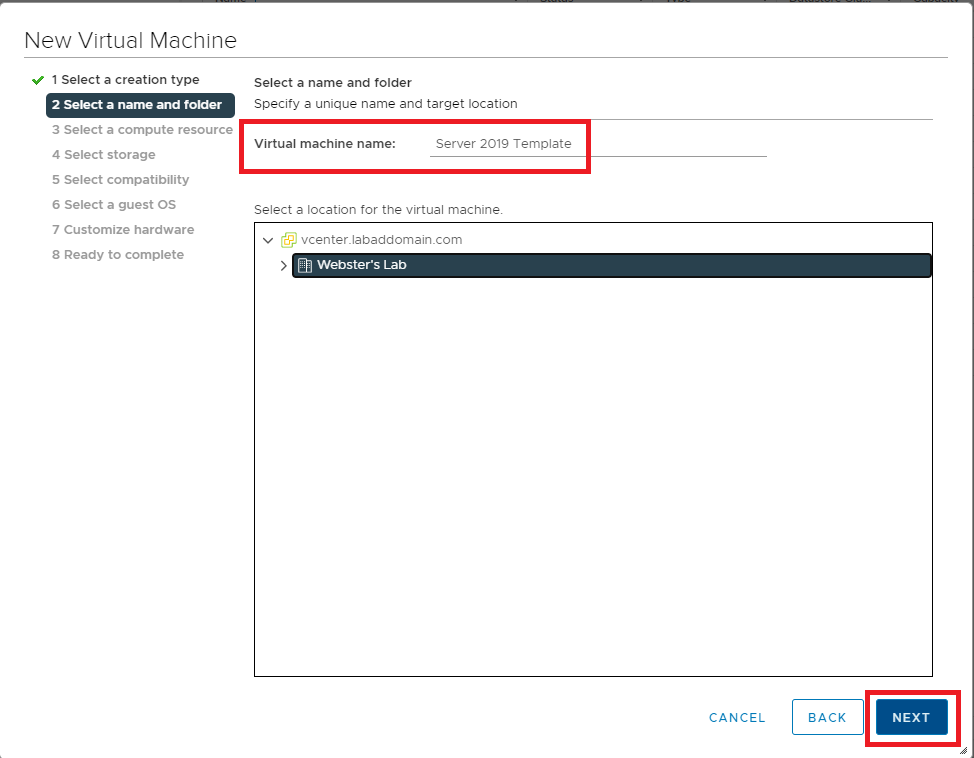Viewport: 974px width, 758px height.
Task: Jump to step 8 Ready to complete
Action: [x=117, y=255]
